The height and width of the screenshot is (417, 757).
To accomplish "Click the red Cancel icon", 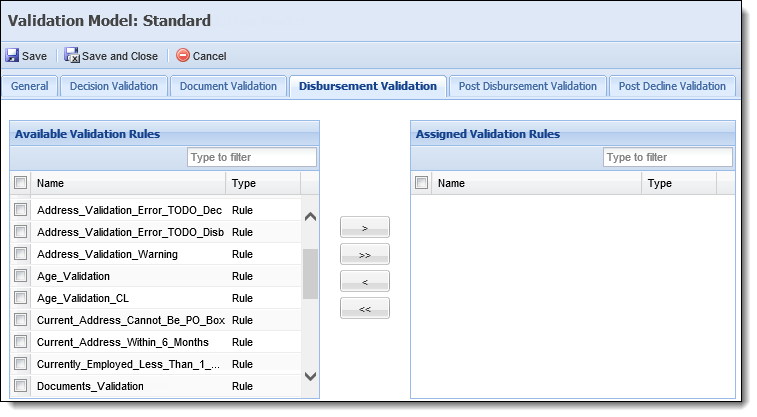I will tap(183, 56).
